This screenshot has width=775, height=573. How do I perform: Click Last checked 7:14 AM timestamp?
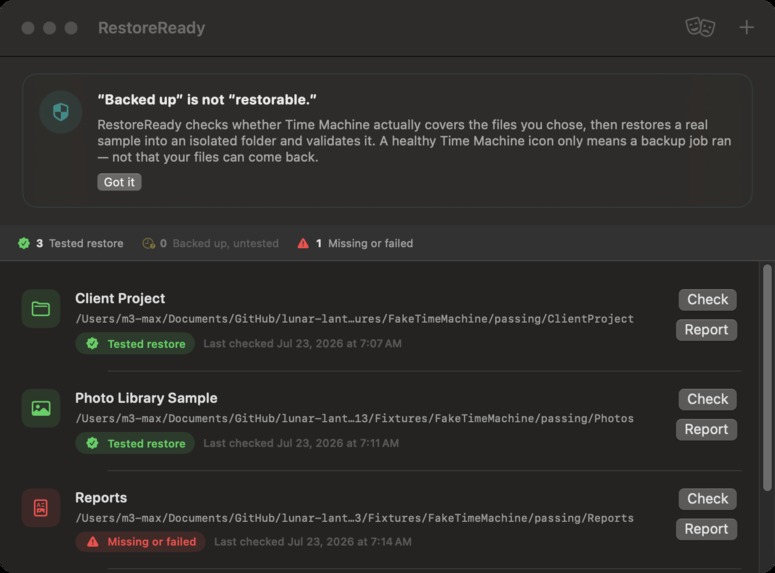point(313,542)
